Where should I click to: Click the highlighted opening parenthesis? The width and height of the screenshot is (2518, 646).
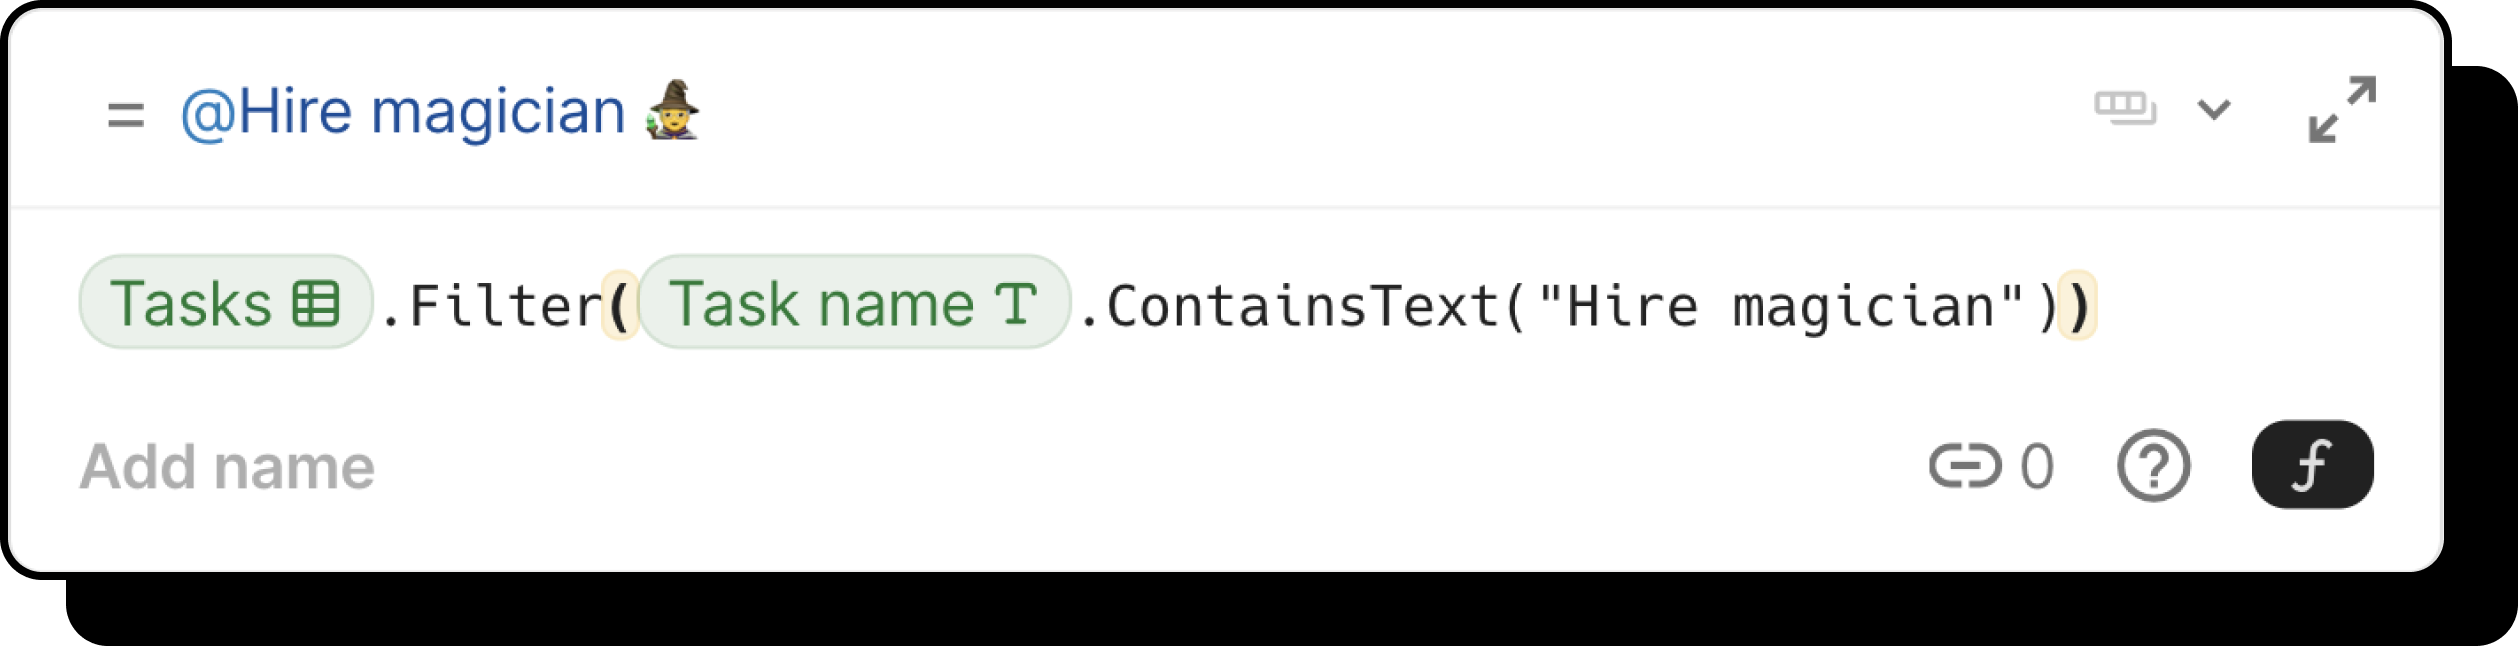619,306
